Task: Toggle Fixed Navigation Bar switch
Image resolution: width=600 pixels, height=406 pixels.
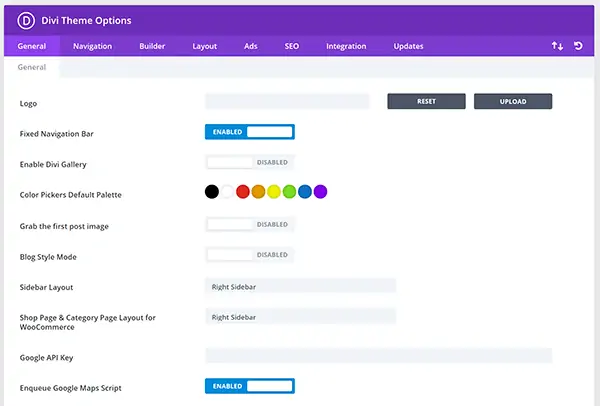Action: [x=249, y=132]
